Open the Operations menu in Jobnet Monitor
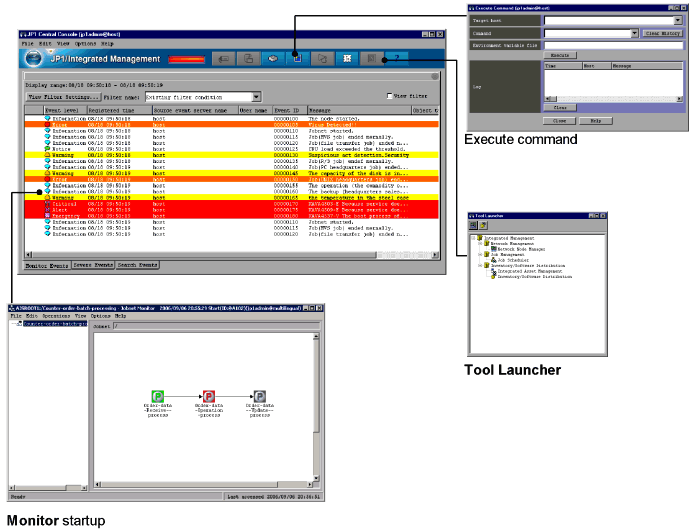The image size is (691, 532). pos(56,316)
